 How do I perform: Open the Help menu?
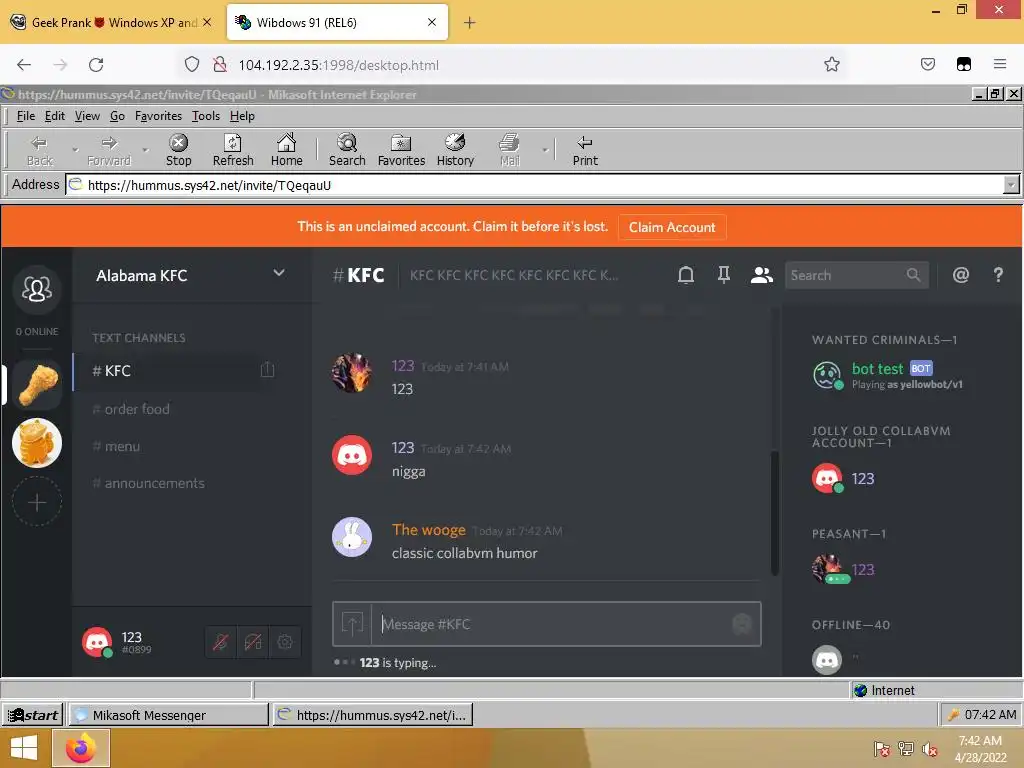(x=242, y=116)
